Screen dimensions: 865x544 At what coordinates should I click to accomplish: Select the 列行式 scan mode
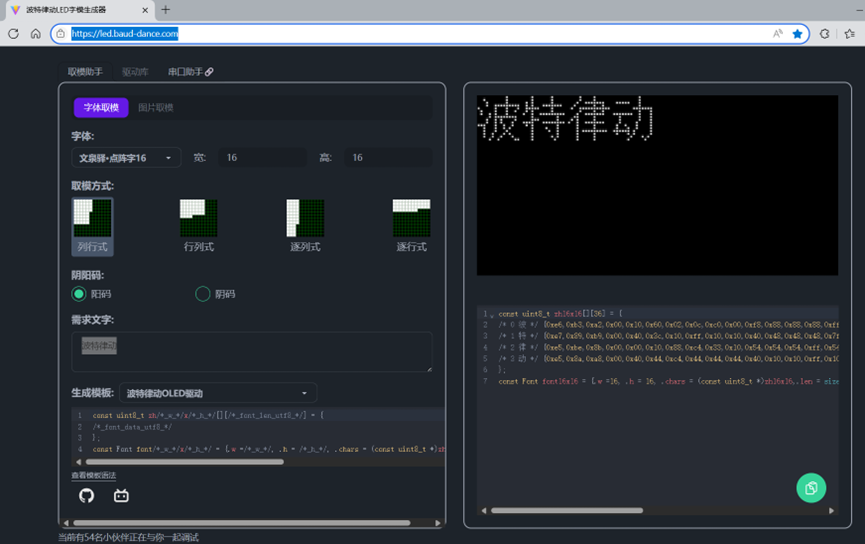tap(93, 226)
